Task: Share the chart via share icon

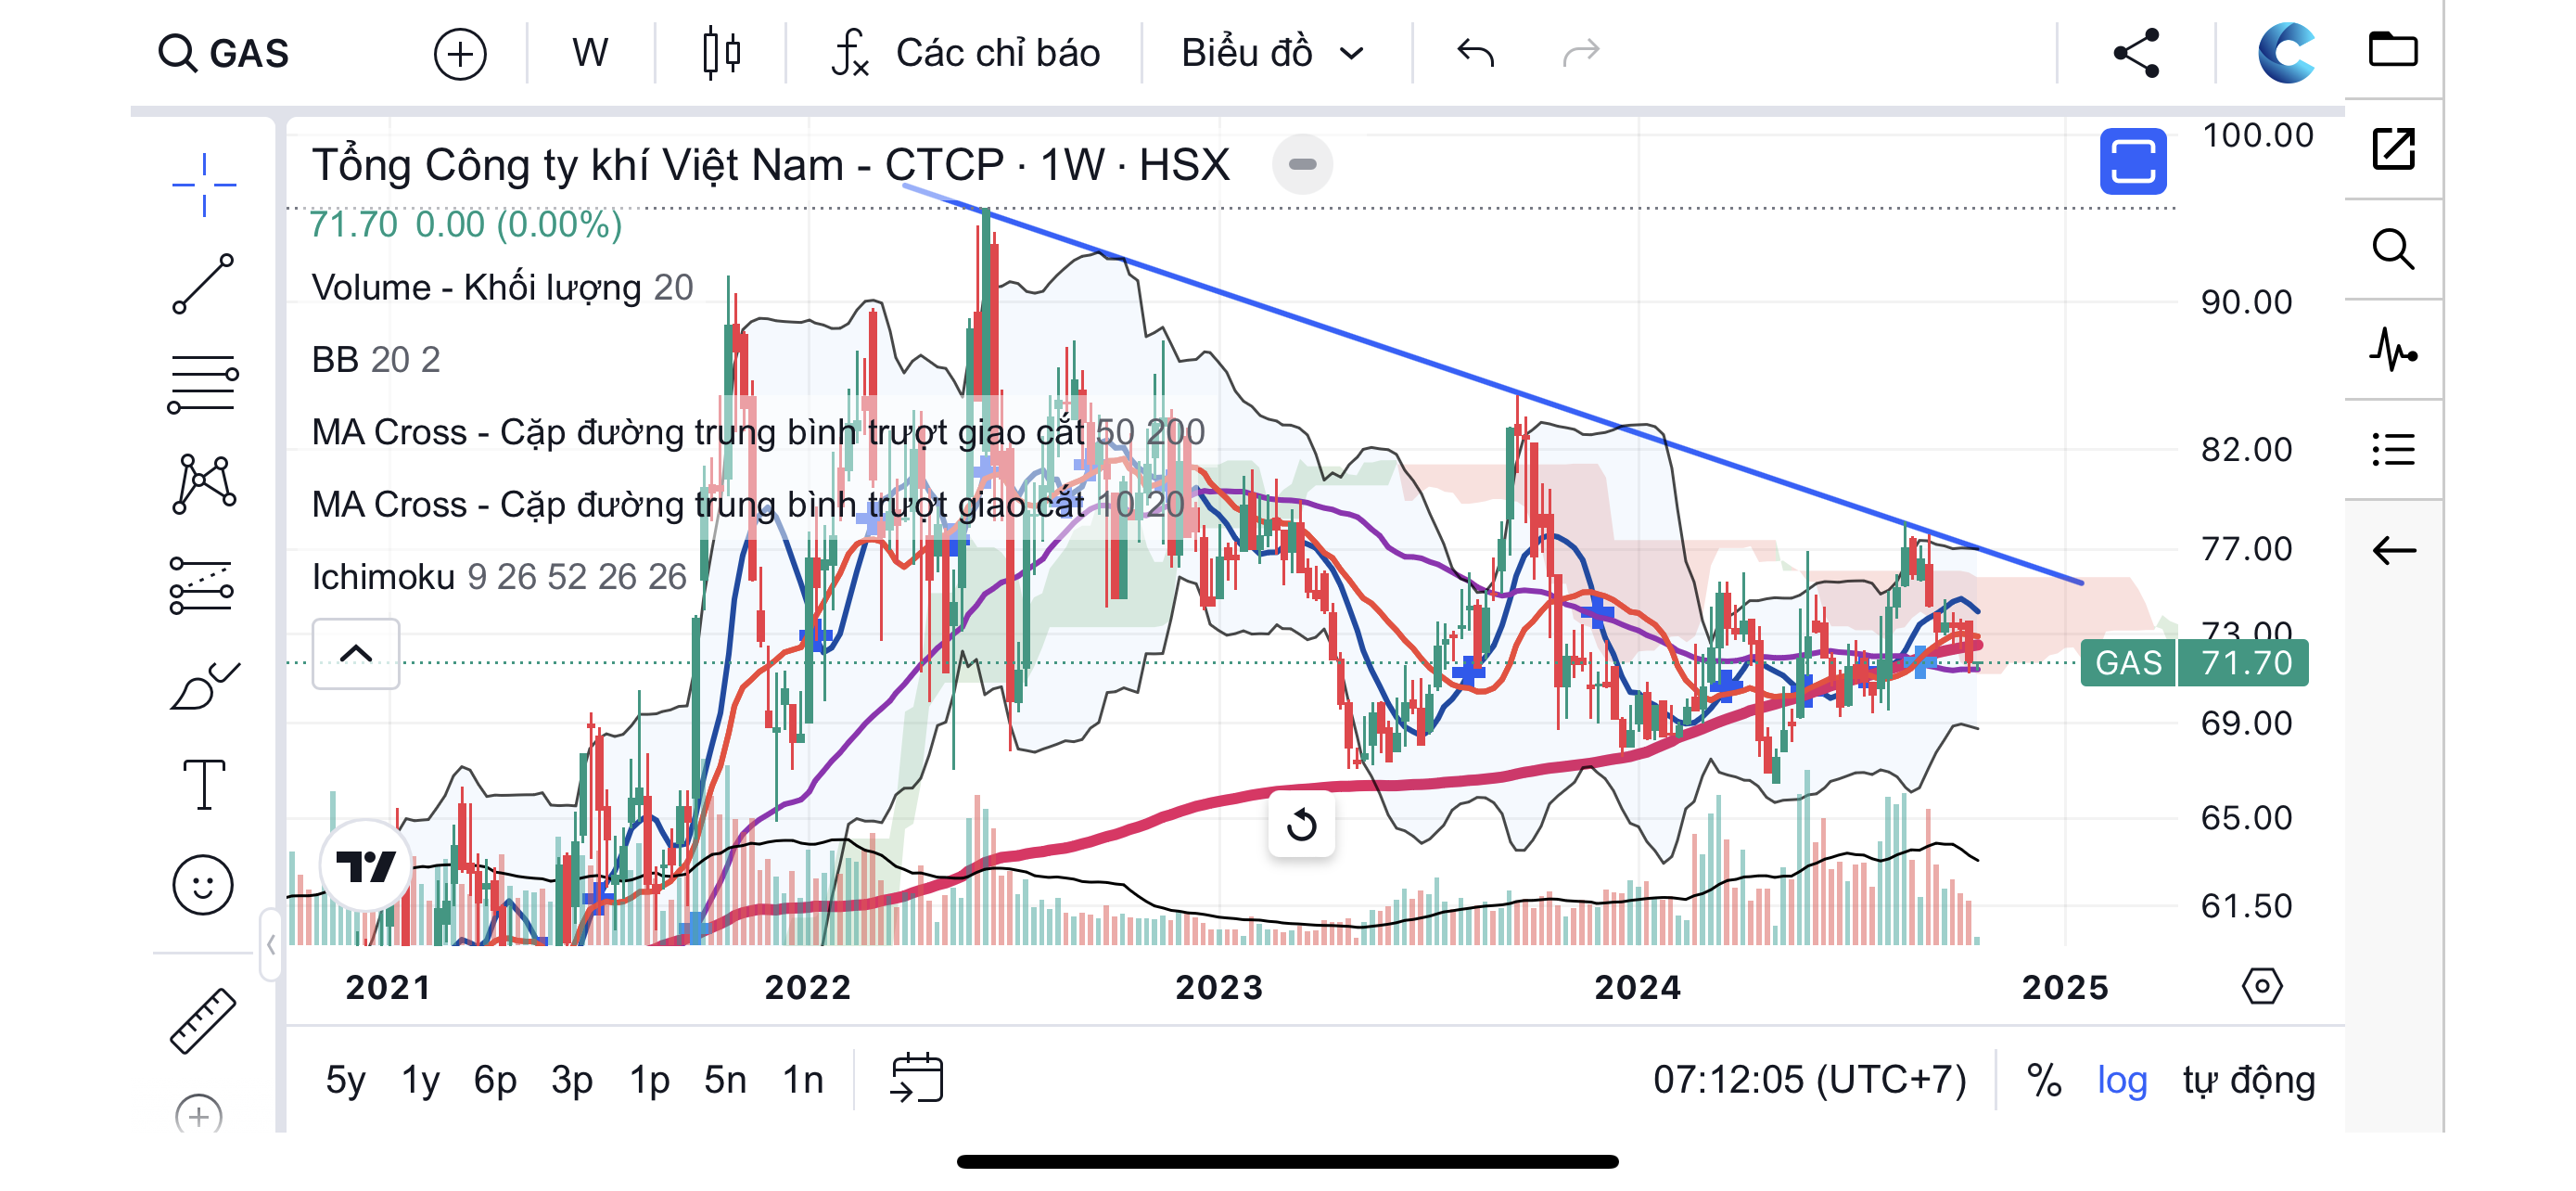Action: tap(2137, 53)
